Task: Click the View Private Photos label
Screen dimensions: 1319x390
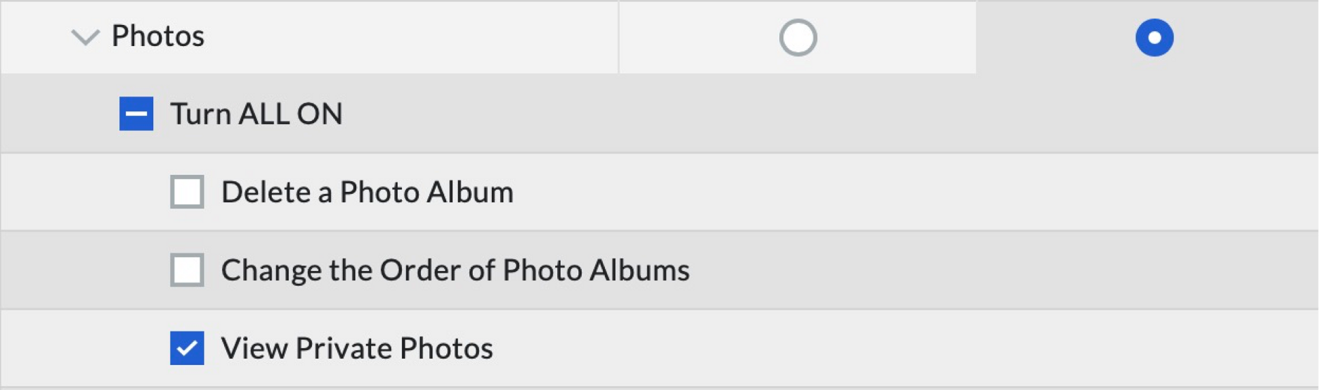Action: tap(357, 348)
